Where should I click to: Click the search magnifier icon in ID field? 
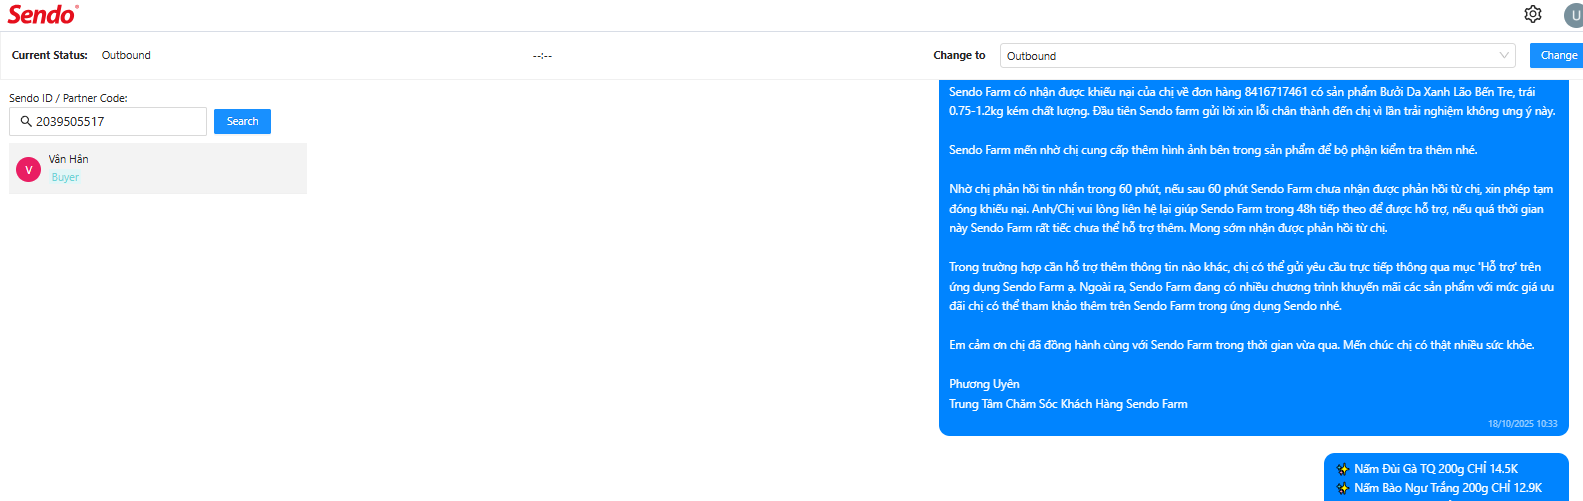point(26,121)
